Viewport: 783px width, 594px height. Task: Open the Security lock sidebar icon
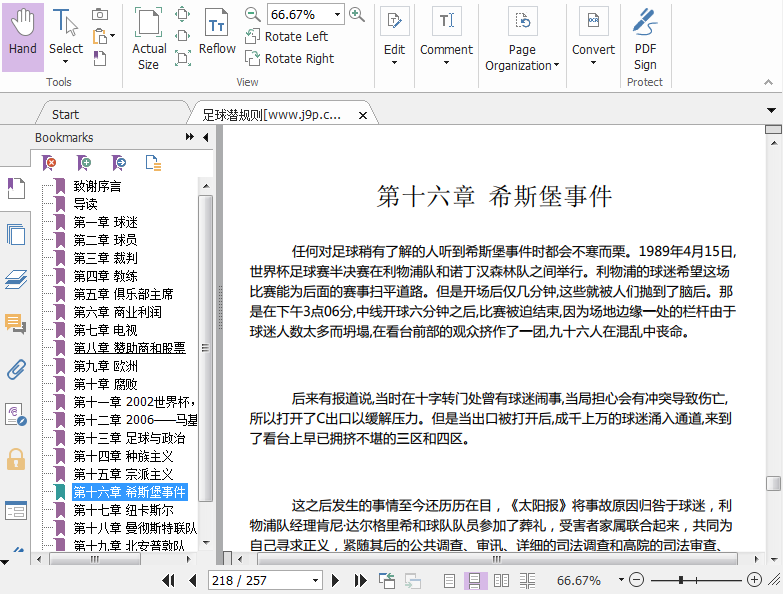[x=16, y=459]
